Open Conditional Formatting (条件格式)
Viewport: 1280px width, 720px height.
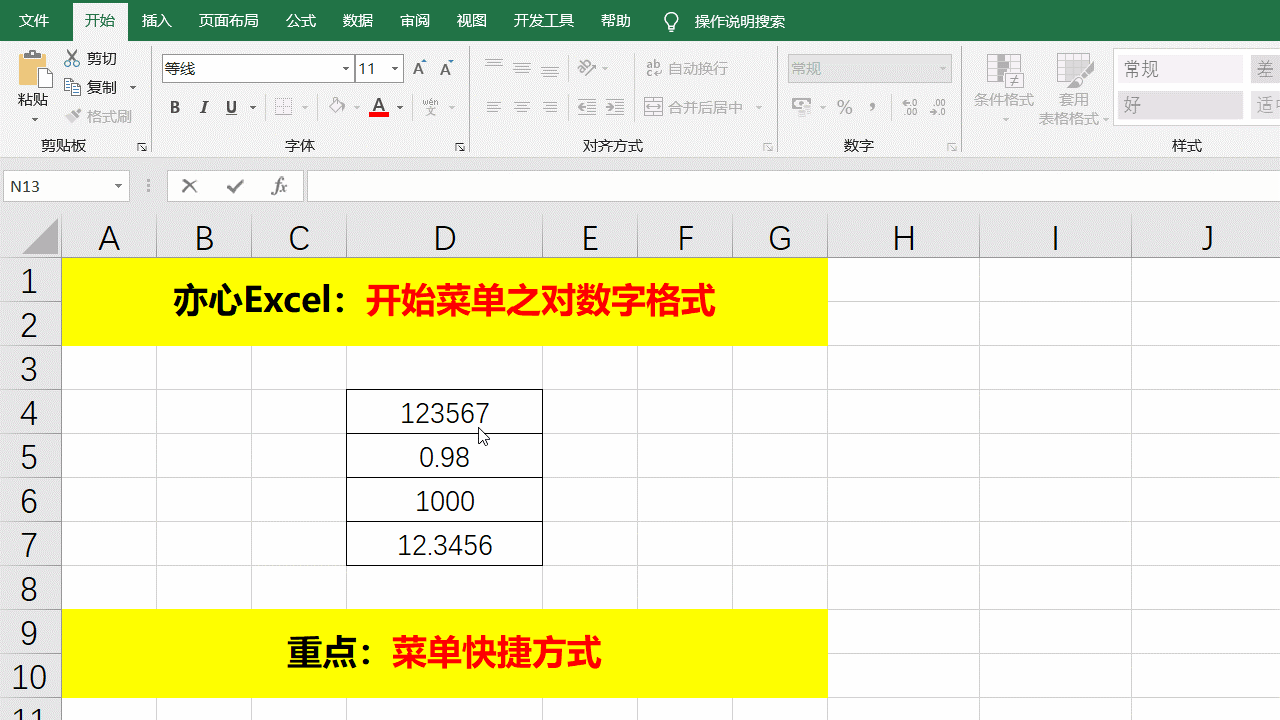(1004, 89)
